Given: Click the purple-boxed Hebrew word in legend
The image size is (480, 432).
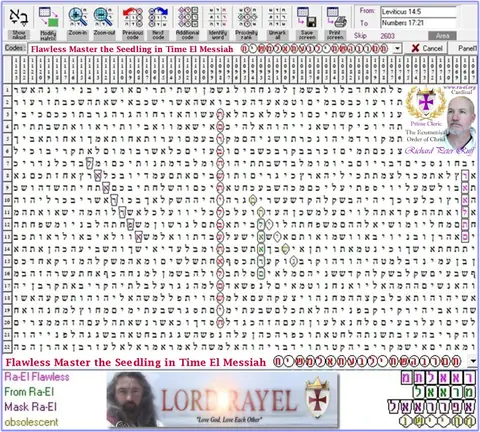Looking at the screenshot, I should [x=437, y=377].
